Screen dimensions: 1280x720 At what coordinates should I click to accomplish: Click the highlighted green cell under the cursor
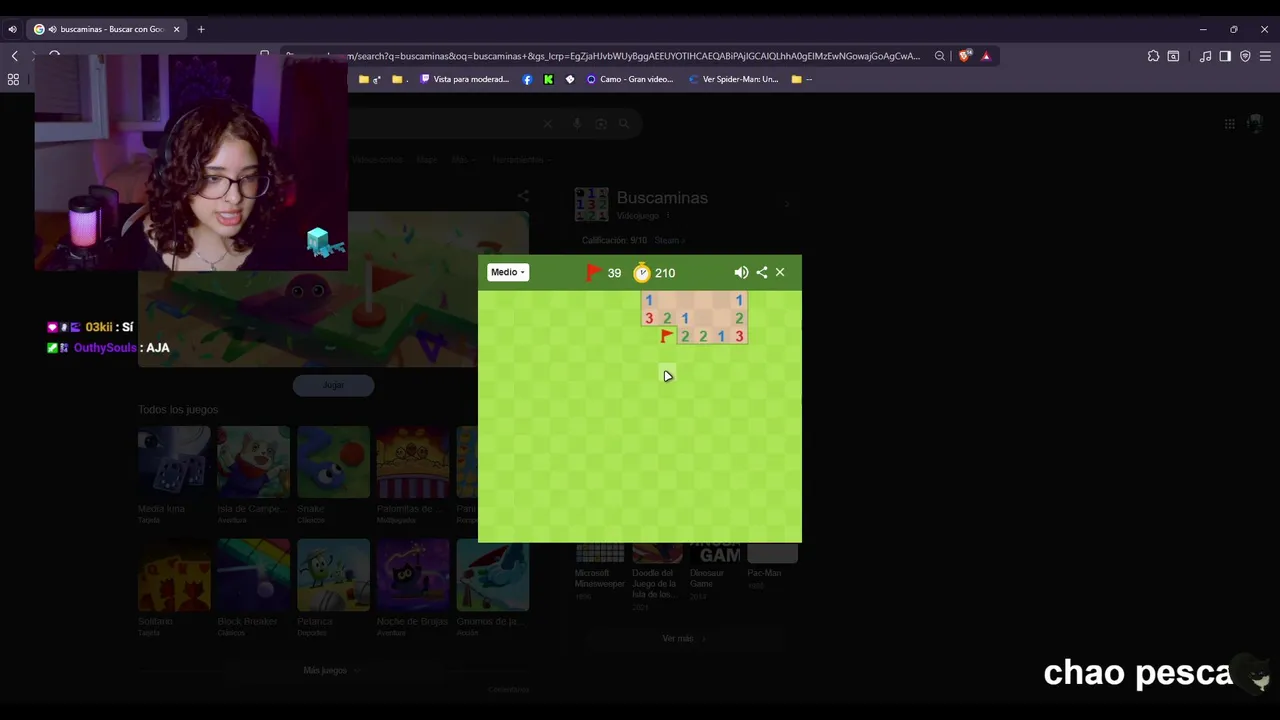(667, 372)
